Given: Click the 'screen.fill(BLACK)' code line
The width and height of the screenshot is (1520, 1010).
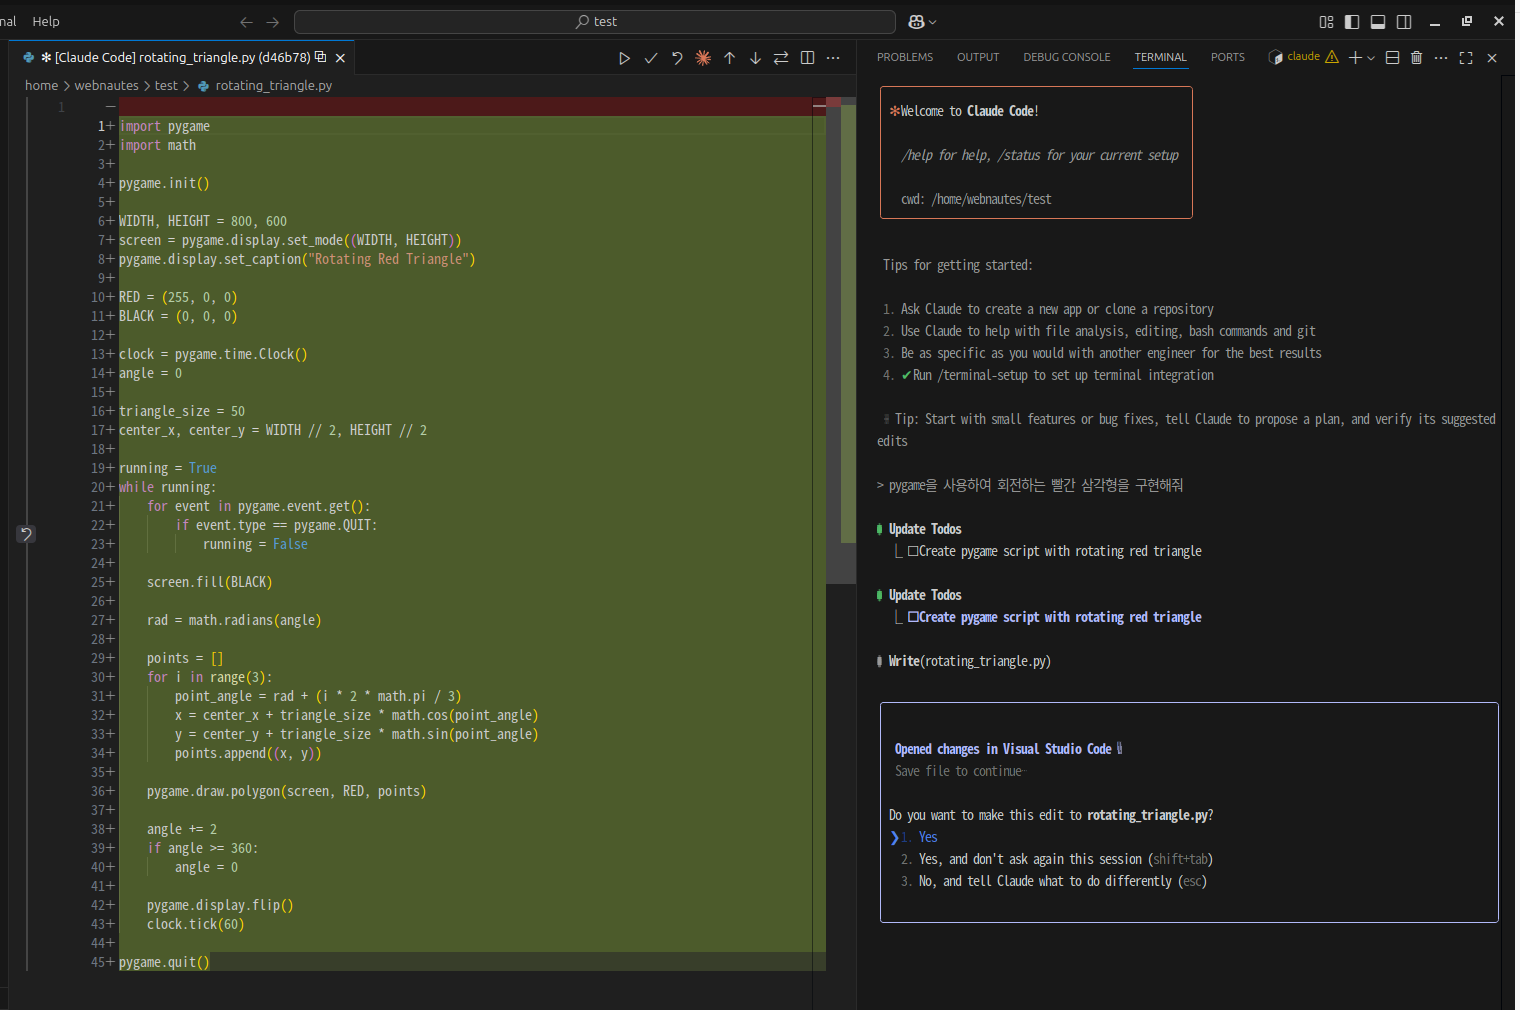Looking at the screenshot, I should pyautogui.click(x=210, y=582).
